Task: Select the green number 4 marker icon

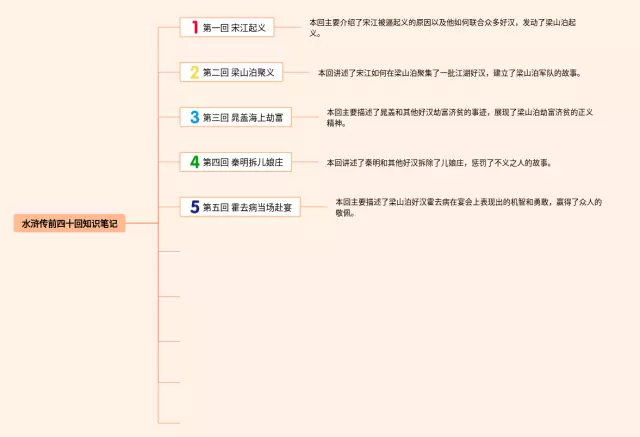Action: pos(194,161)
